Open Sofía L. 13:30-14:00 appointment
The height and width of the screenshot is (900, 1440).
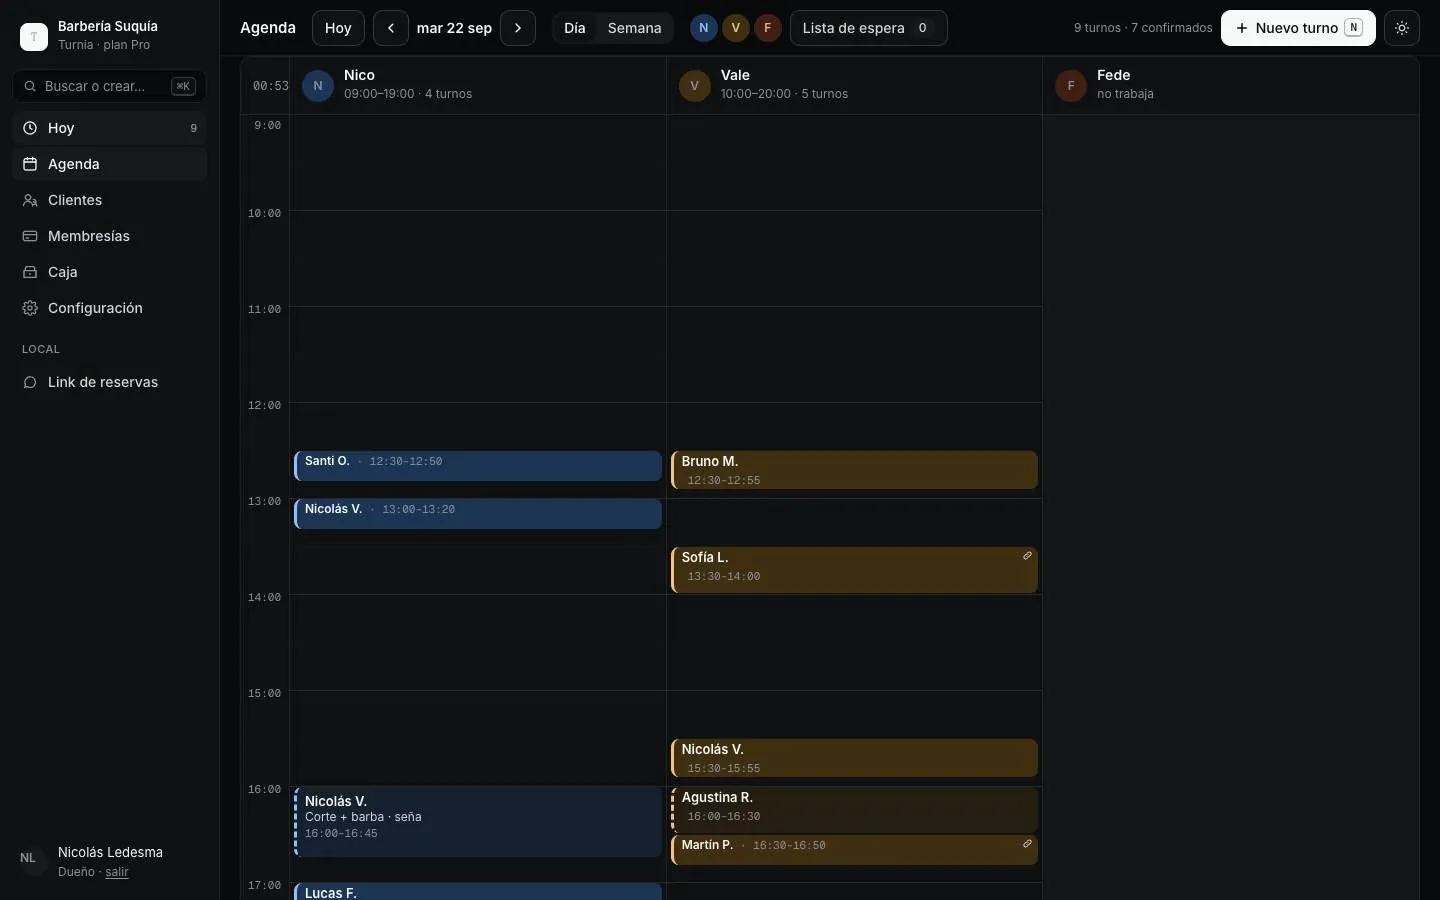pos(855,570)
